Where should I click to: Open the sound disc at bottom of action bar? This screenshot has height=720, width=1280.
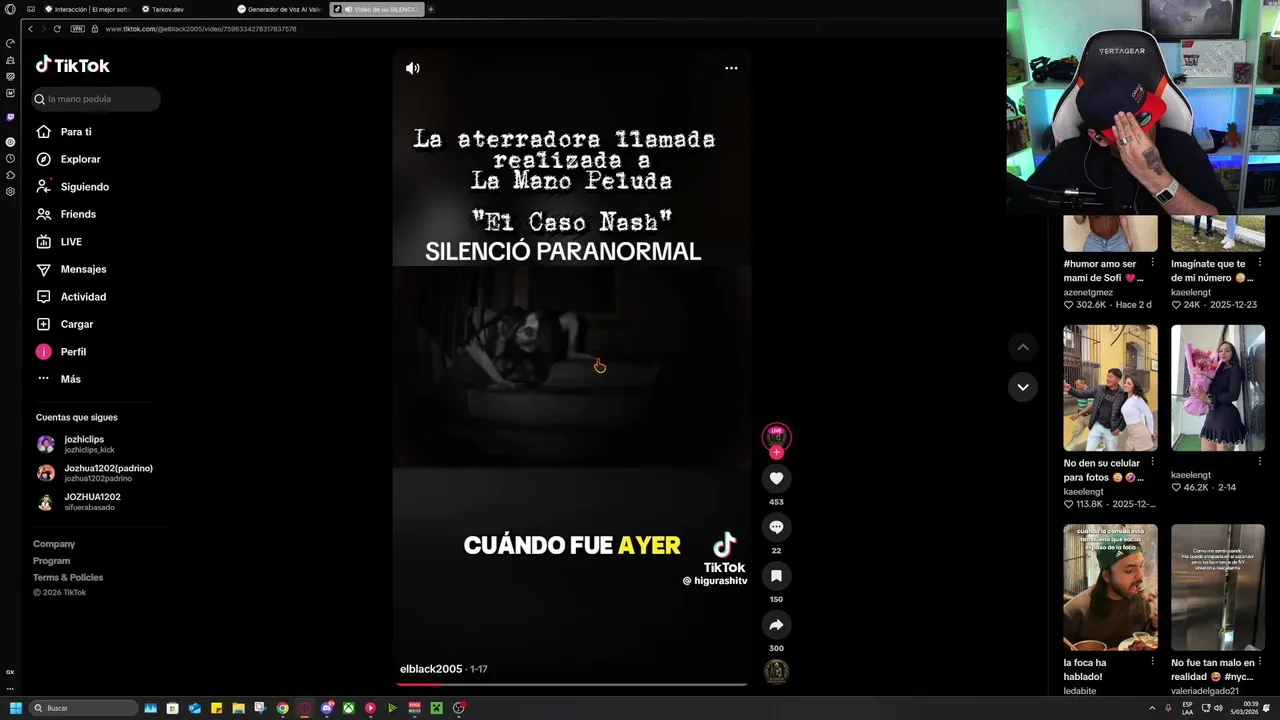coord(776,672)
